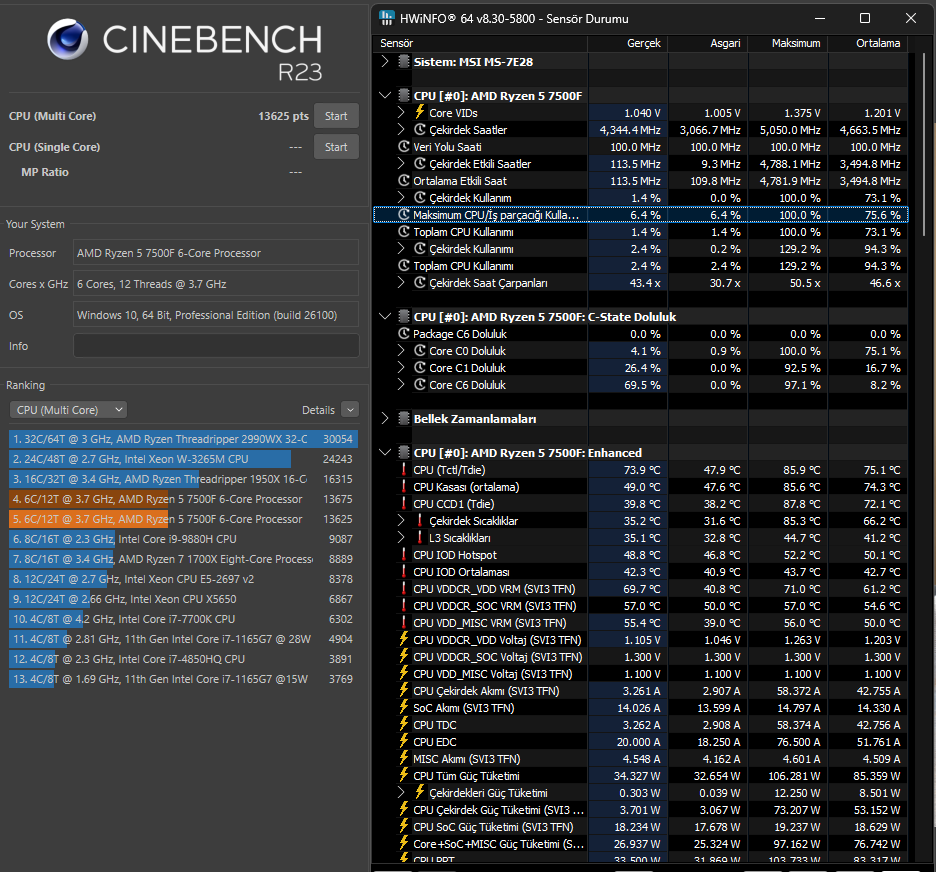The height and width of the screenshot is (872, 936).
Task: Click lightning icon of CPU Tüm Güç Tüketimi
Action: coord(404,775)
